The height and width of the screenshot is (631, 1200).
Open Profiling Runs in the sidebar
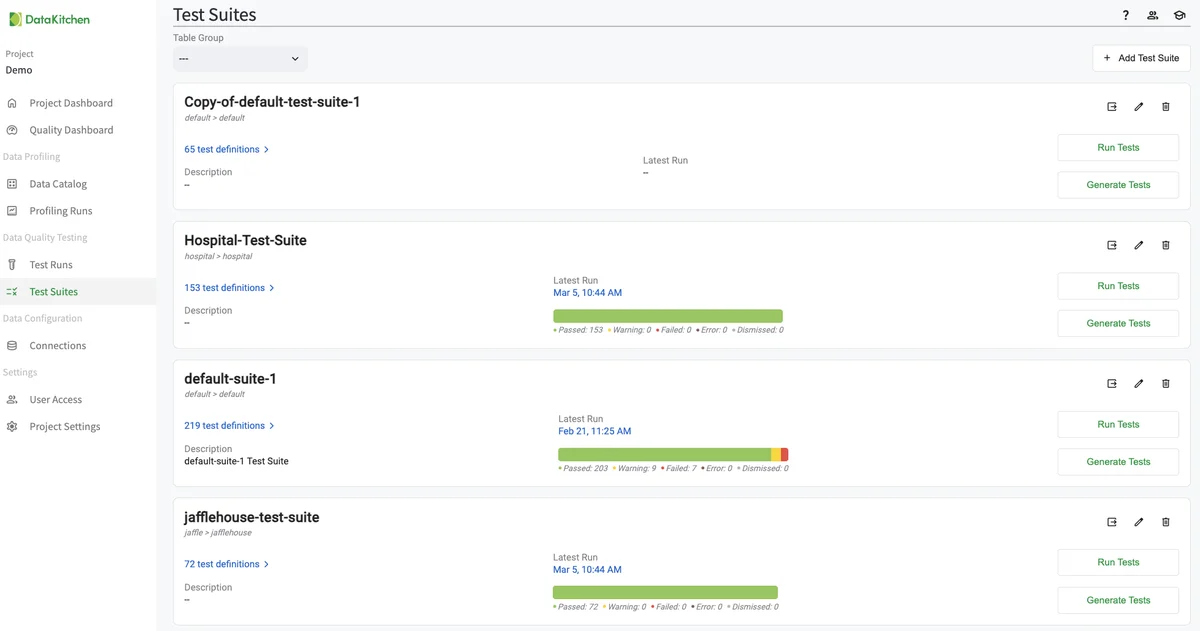(61, 210)
